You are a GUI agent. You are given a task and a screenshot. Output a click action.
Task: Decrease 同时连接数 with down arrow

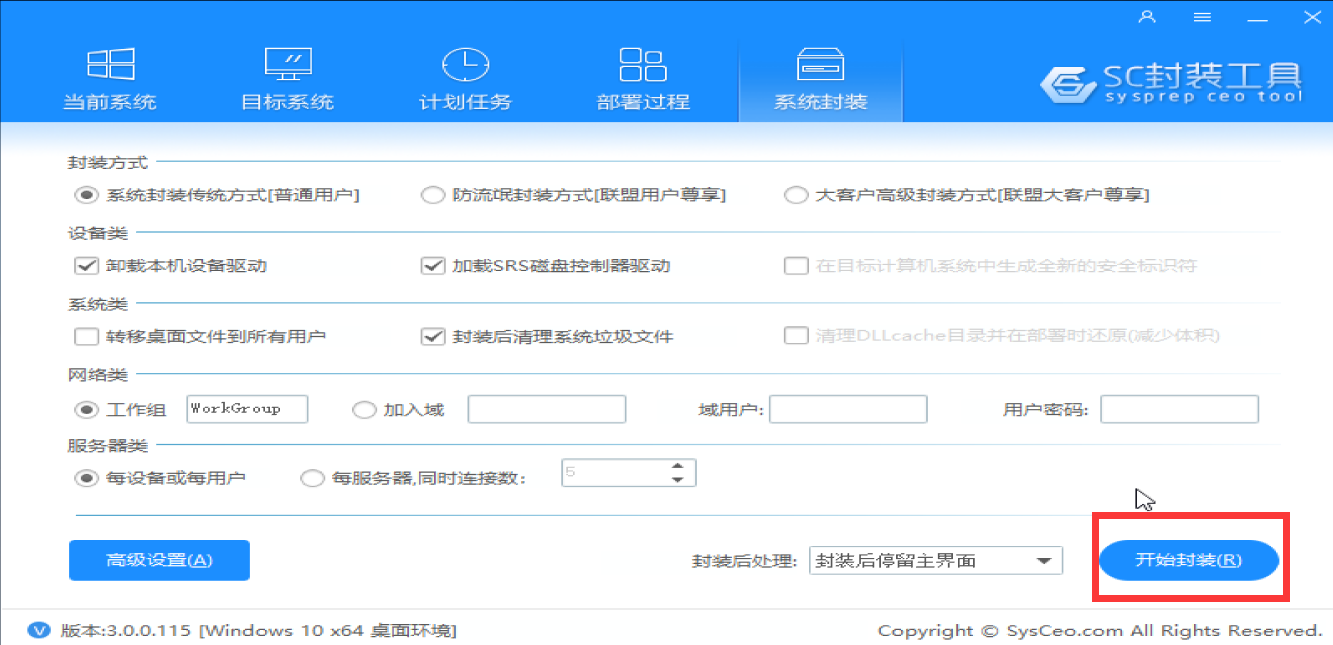coord(679,480)
